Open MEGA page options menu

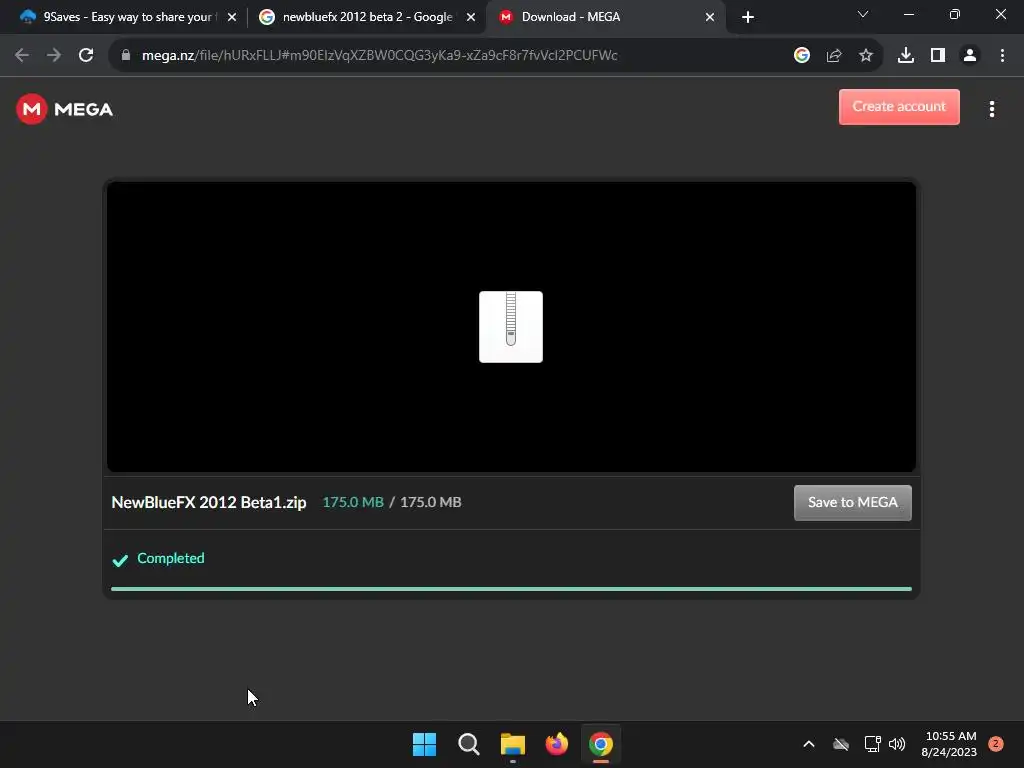point(991,109)
